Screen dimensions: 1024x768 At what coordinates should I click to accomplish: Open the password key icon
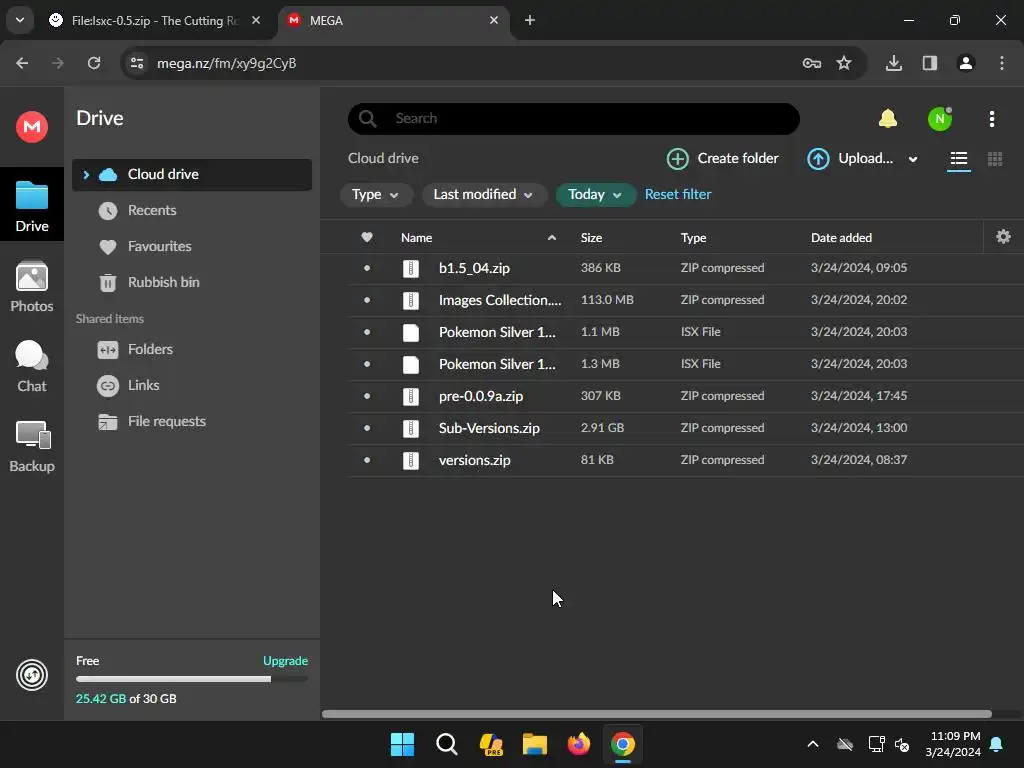tap(812, 63)
